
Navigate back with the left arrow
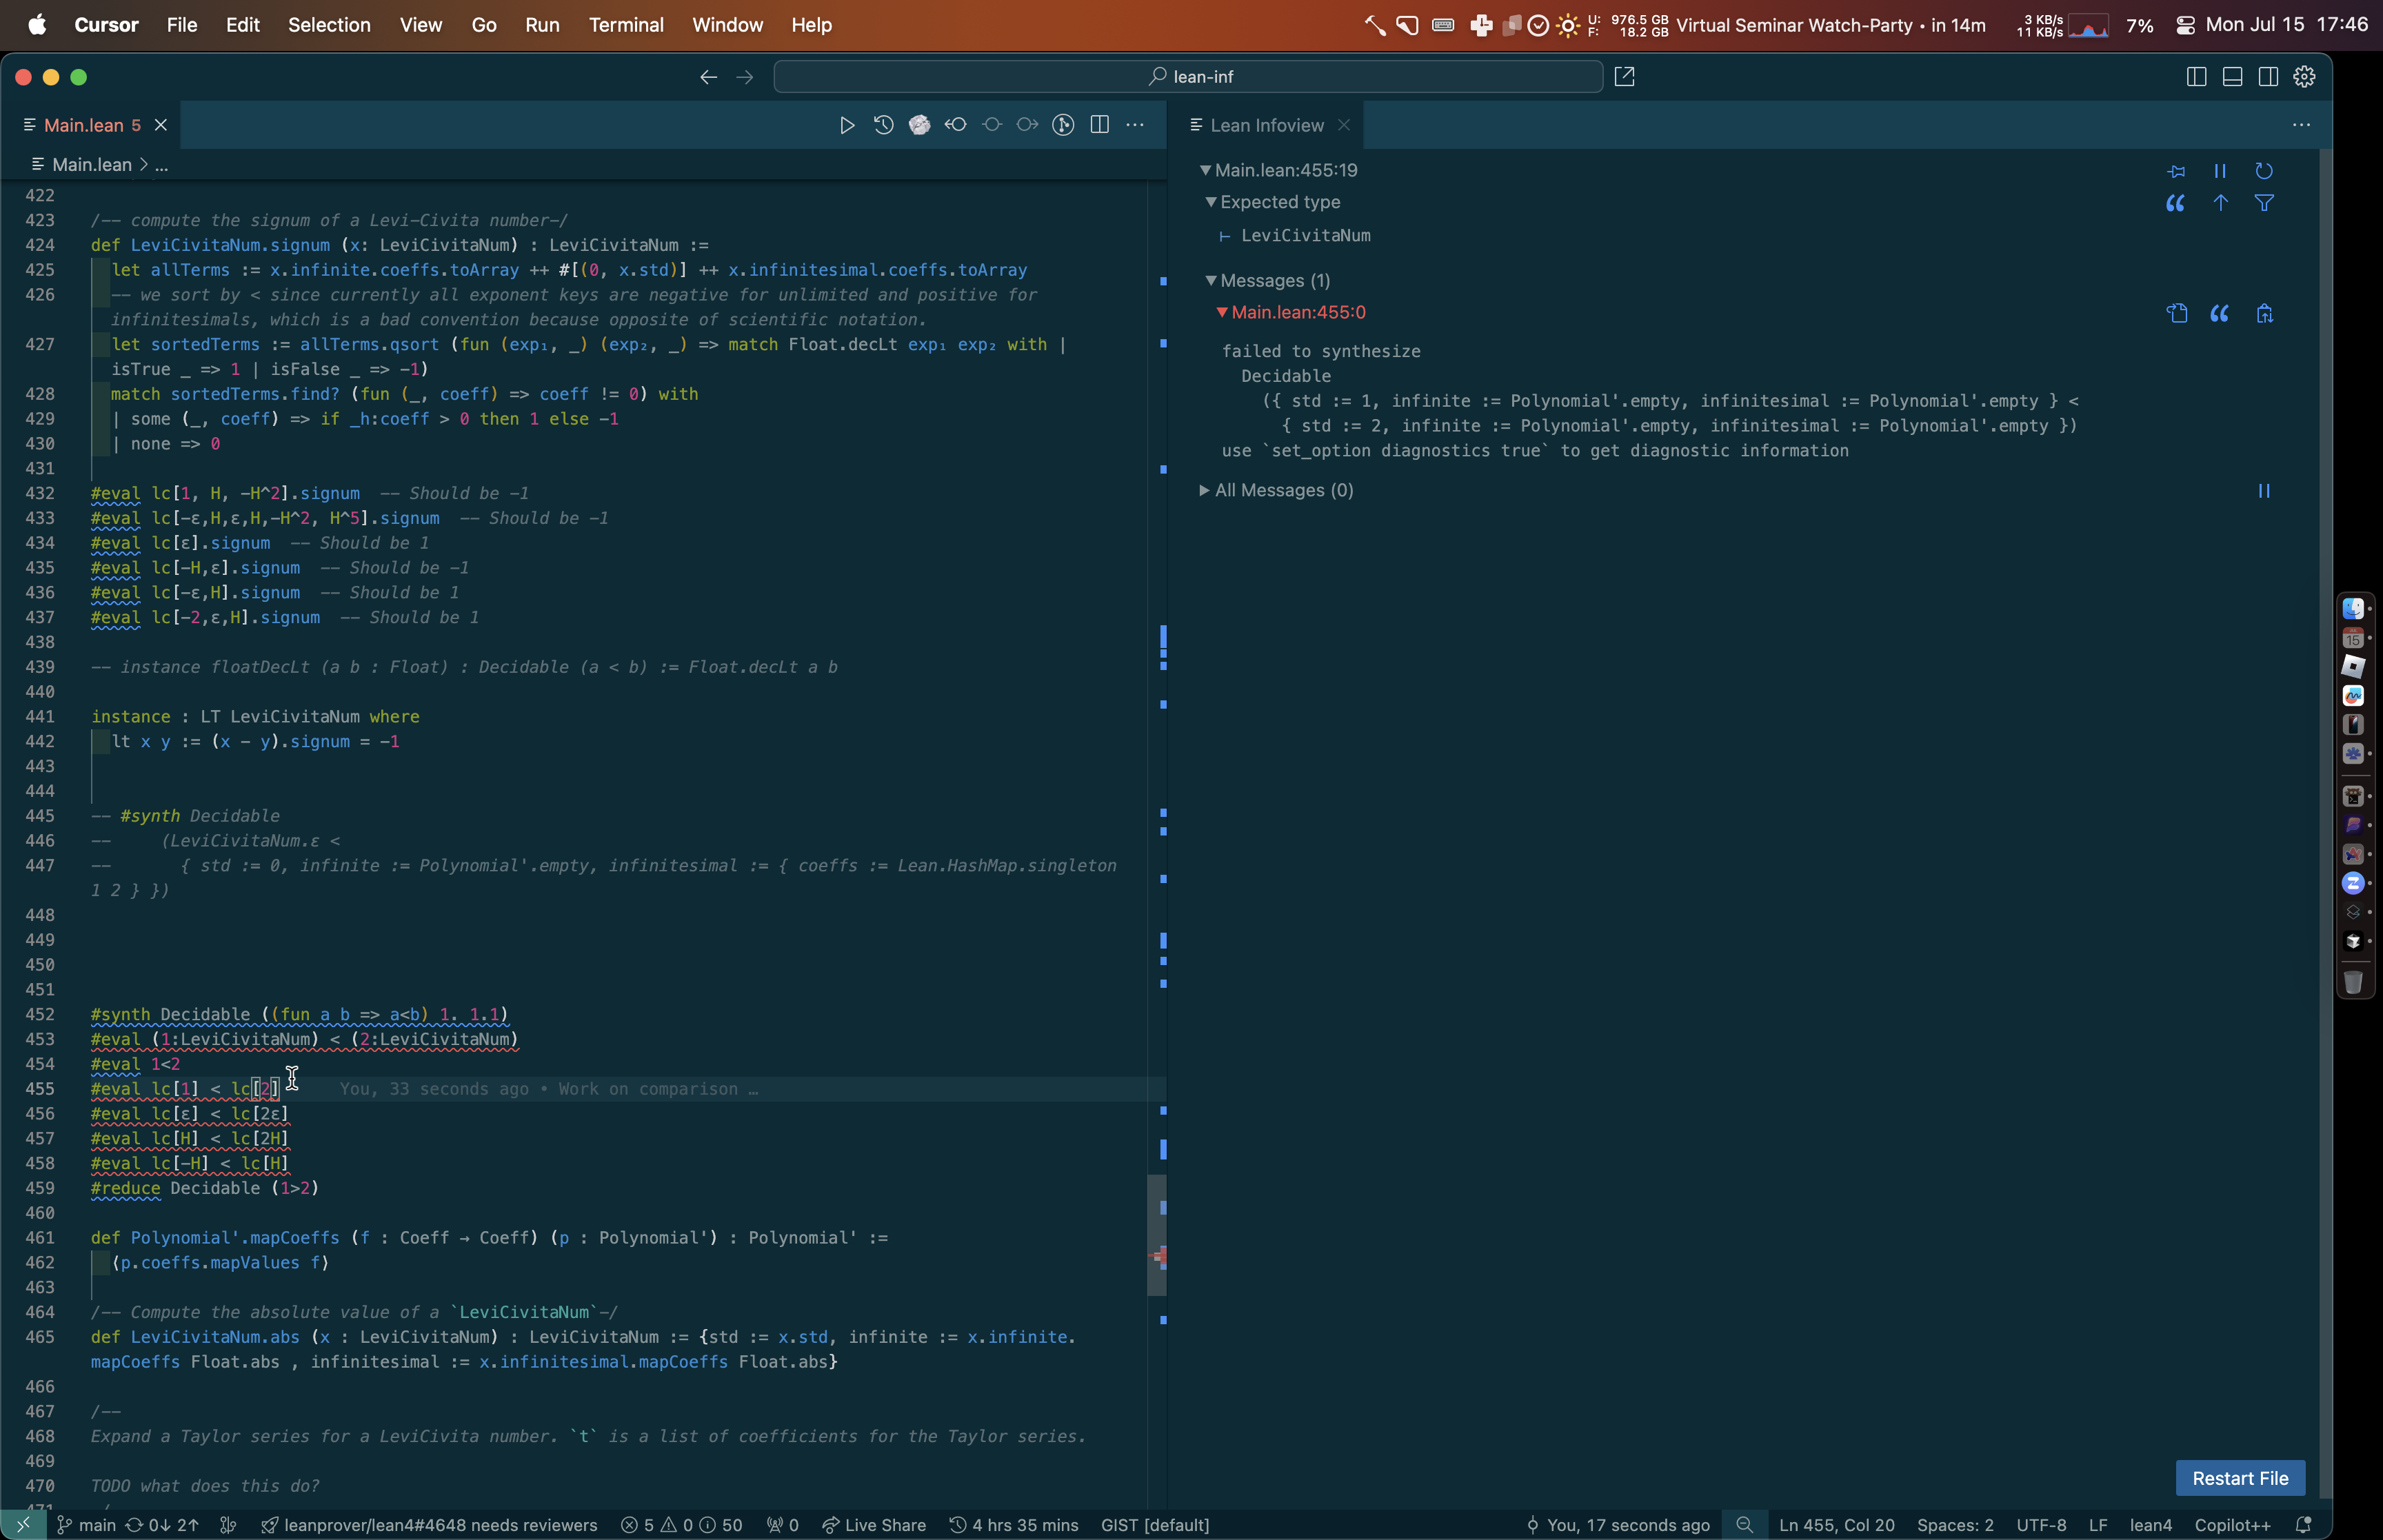click(708, 77)
